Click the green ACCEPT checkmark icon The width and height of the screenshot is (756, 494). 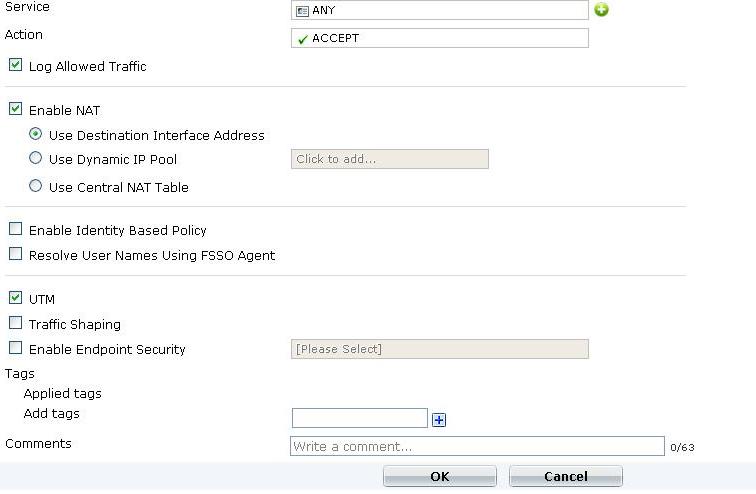302,39
